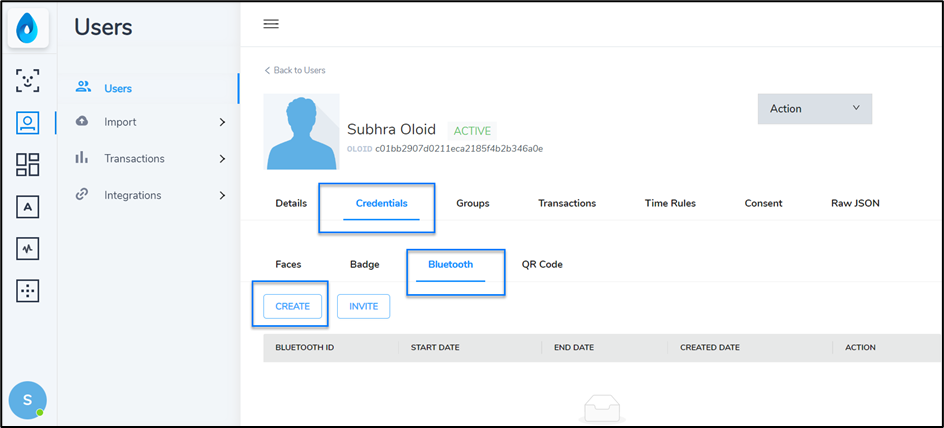Screen dimensions: 944x428
Task: Open the S account avatar
Action: (28, 400)
